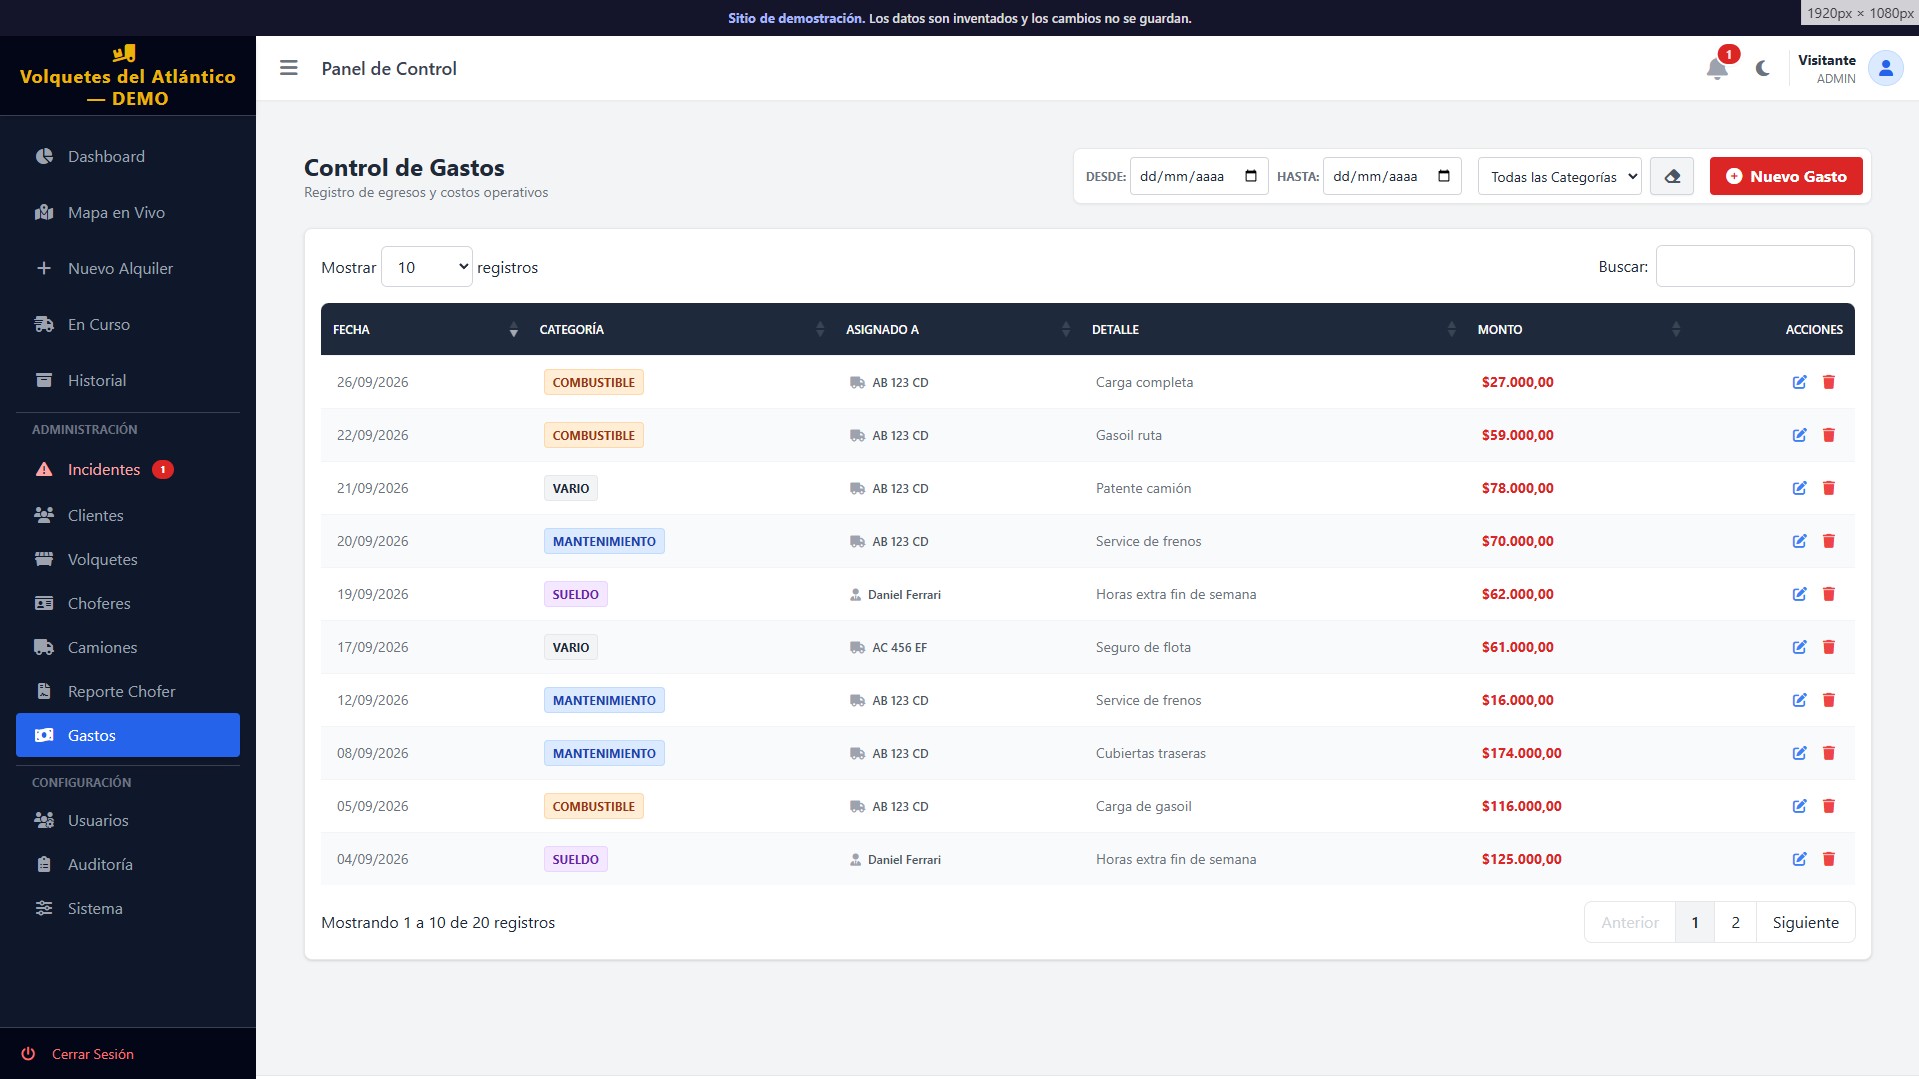Delete the Cubiertas traseras expense
The height and width of the screenshot is (1079, 1919).
point(1828,753)
